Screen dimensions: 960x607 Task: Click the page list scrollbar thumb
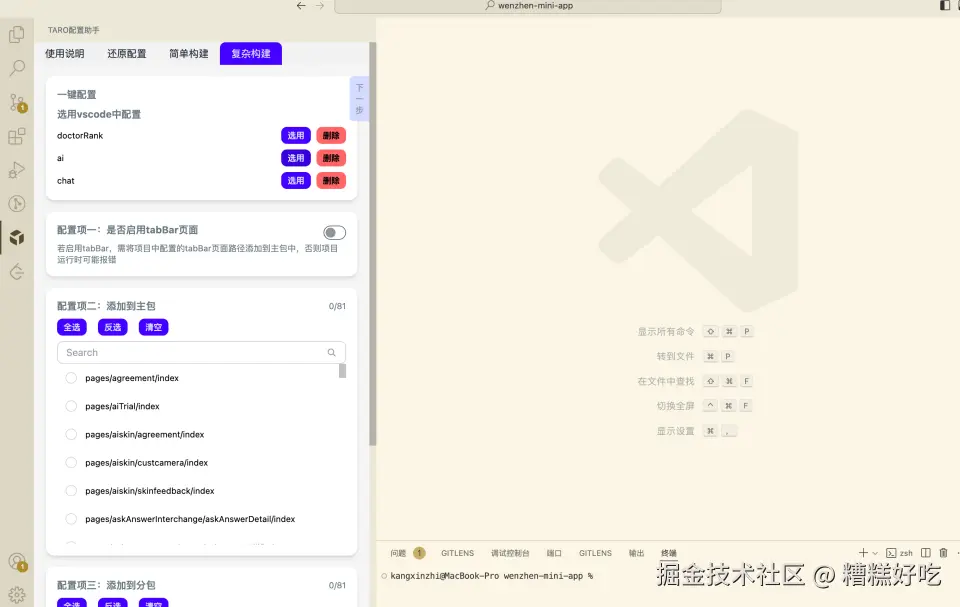[x=342, y=371]
